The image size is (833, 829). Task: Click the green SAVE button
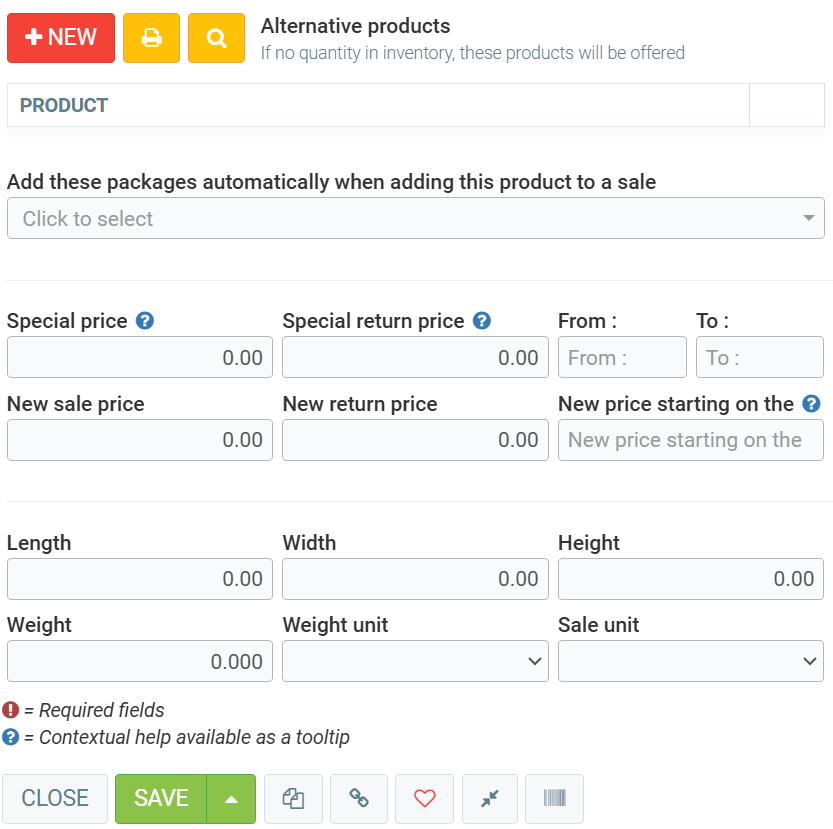(161, 798)
